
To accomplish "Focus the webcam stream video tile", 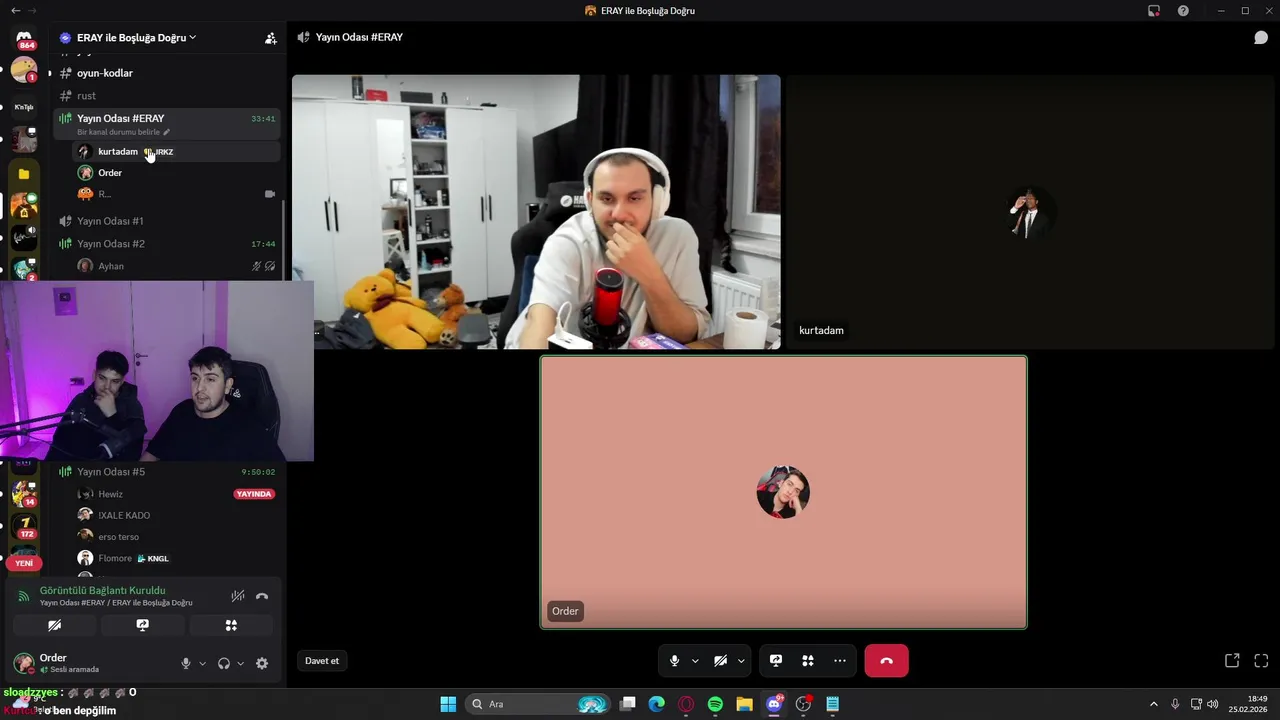I will (536, 212).
